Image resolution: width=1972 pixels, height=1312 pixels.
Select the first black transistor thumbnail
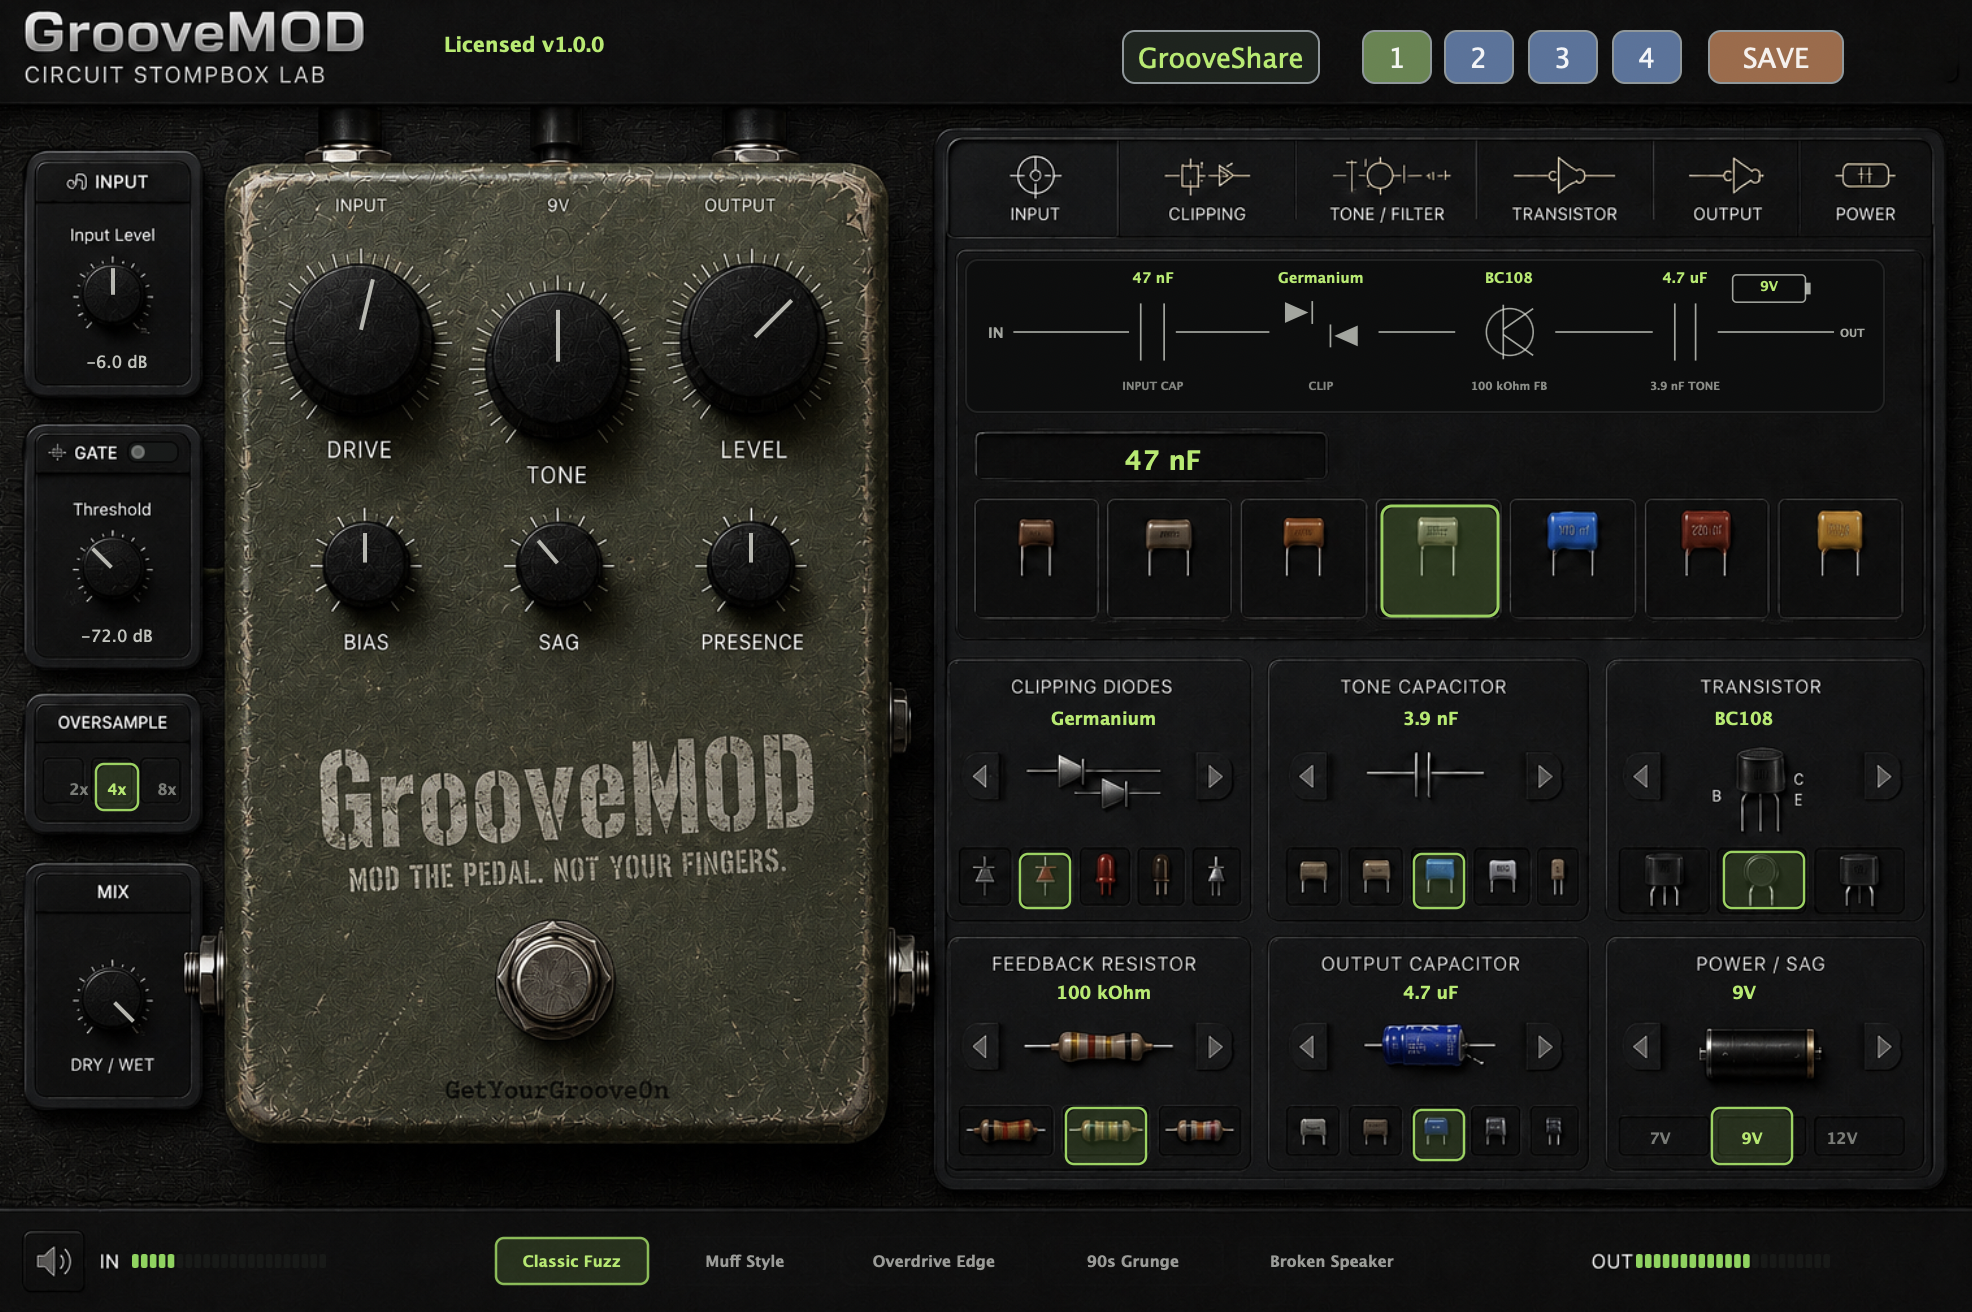[1664, 880]
